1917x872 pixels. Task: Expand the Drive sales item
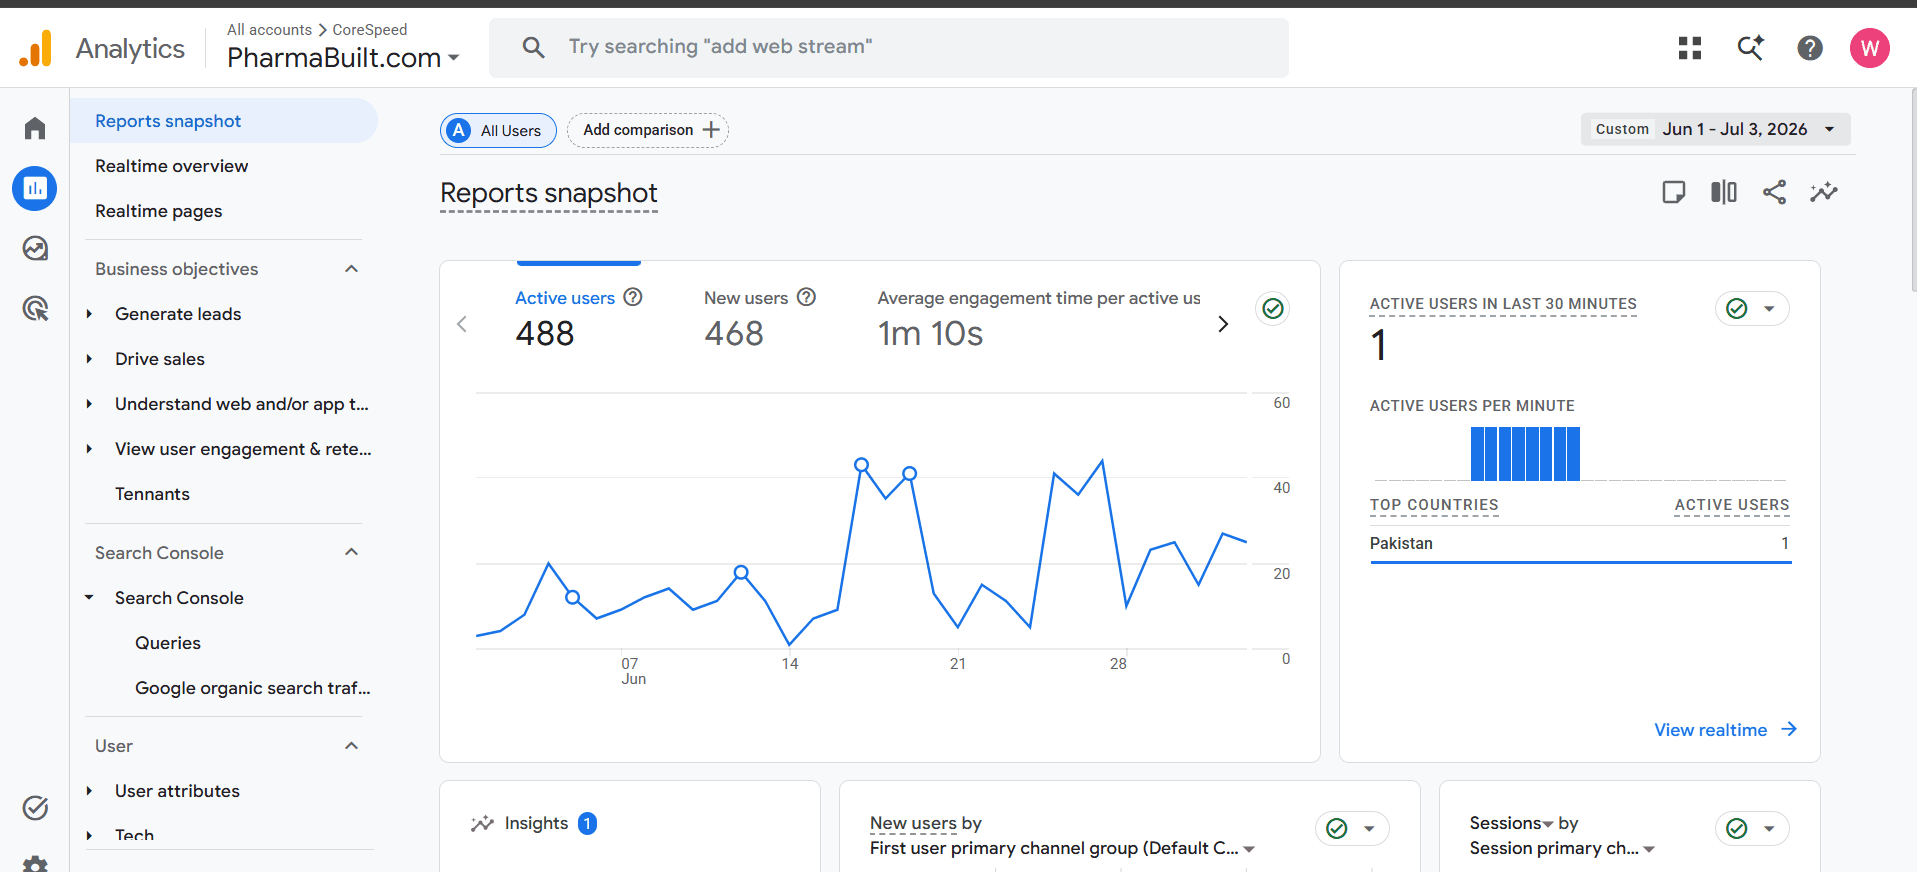click(89, 359)
